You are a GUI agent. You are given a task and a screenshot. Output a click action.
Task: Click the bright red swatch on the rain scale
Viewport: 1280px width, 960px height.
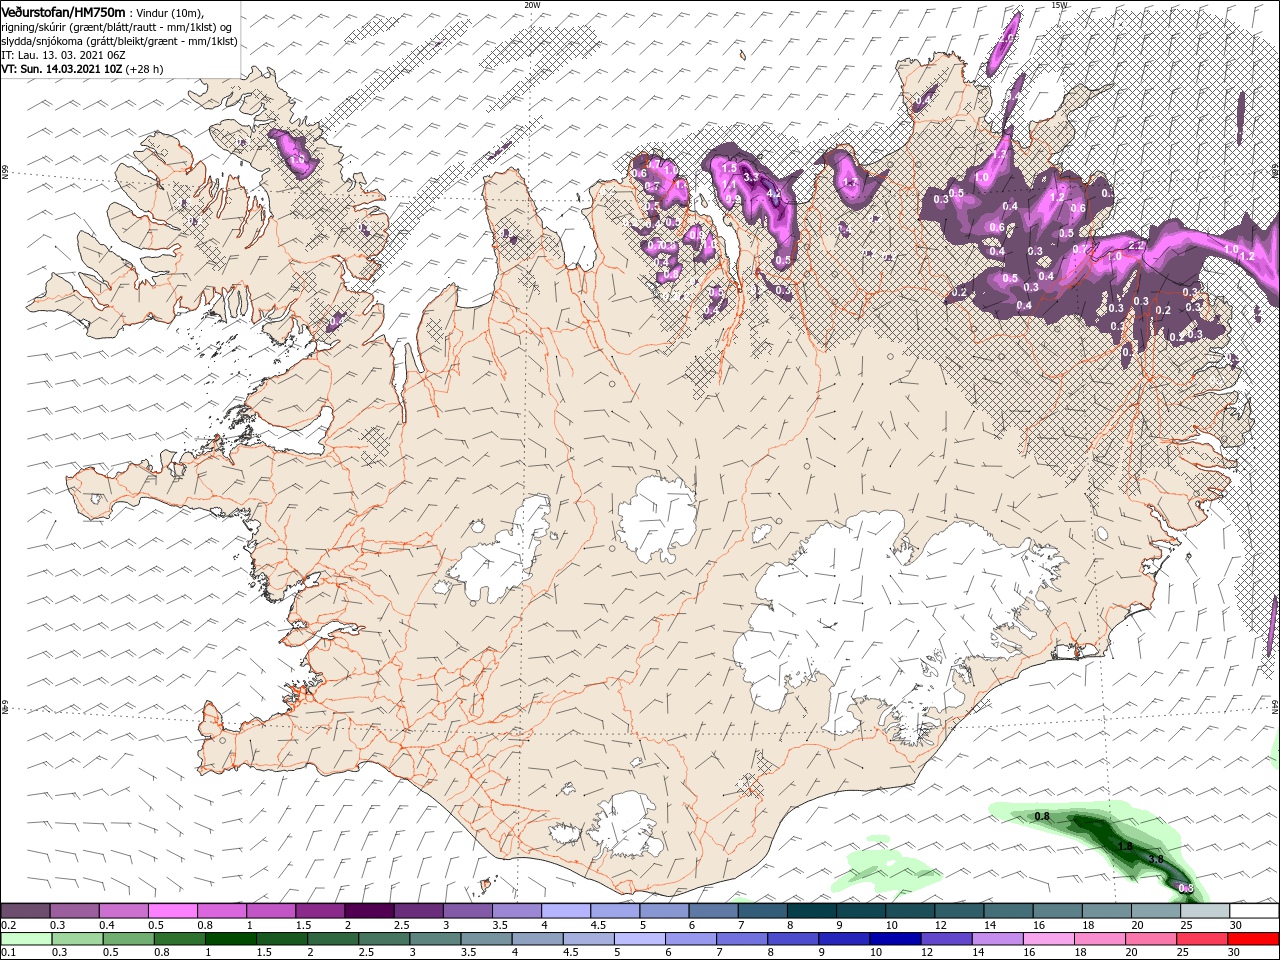coord(1253,939)
